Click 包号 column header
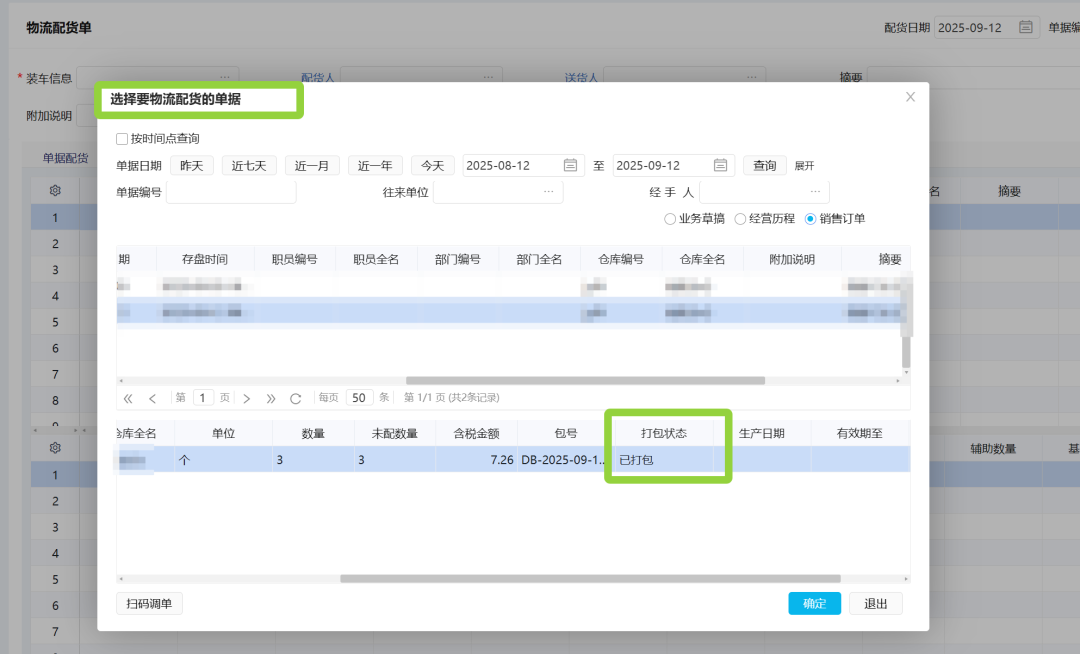Image resolution: width=1080 pixels, height=654 pixels. [565, 433]
